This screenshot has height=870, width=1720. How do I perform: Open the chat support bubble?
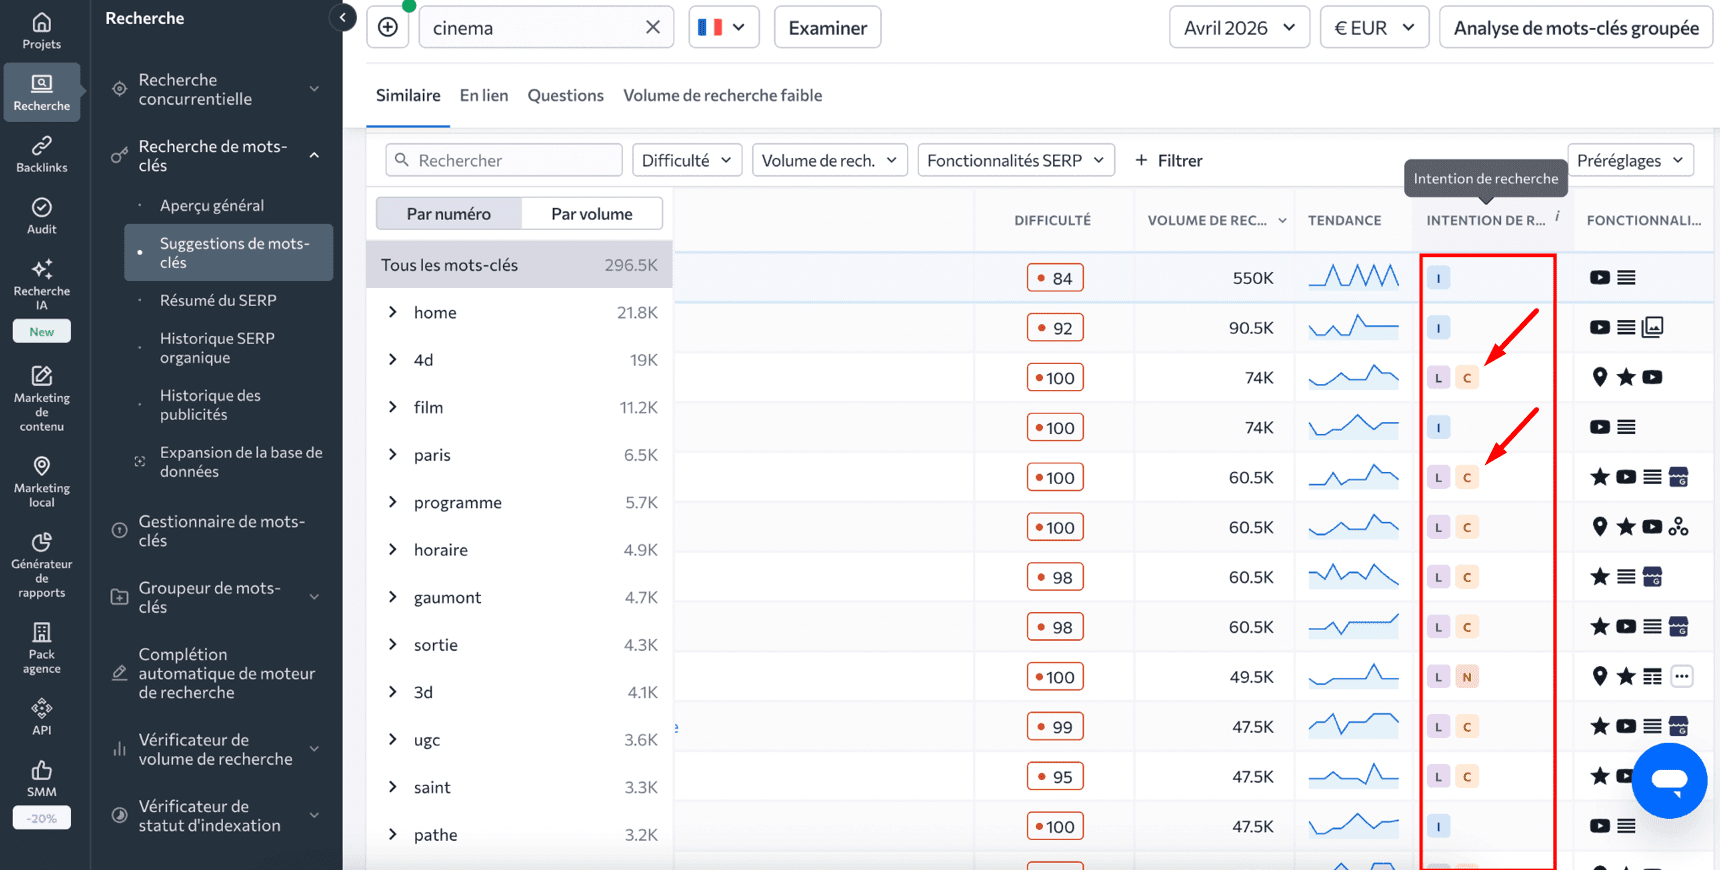(x=1669, y=780)
